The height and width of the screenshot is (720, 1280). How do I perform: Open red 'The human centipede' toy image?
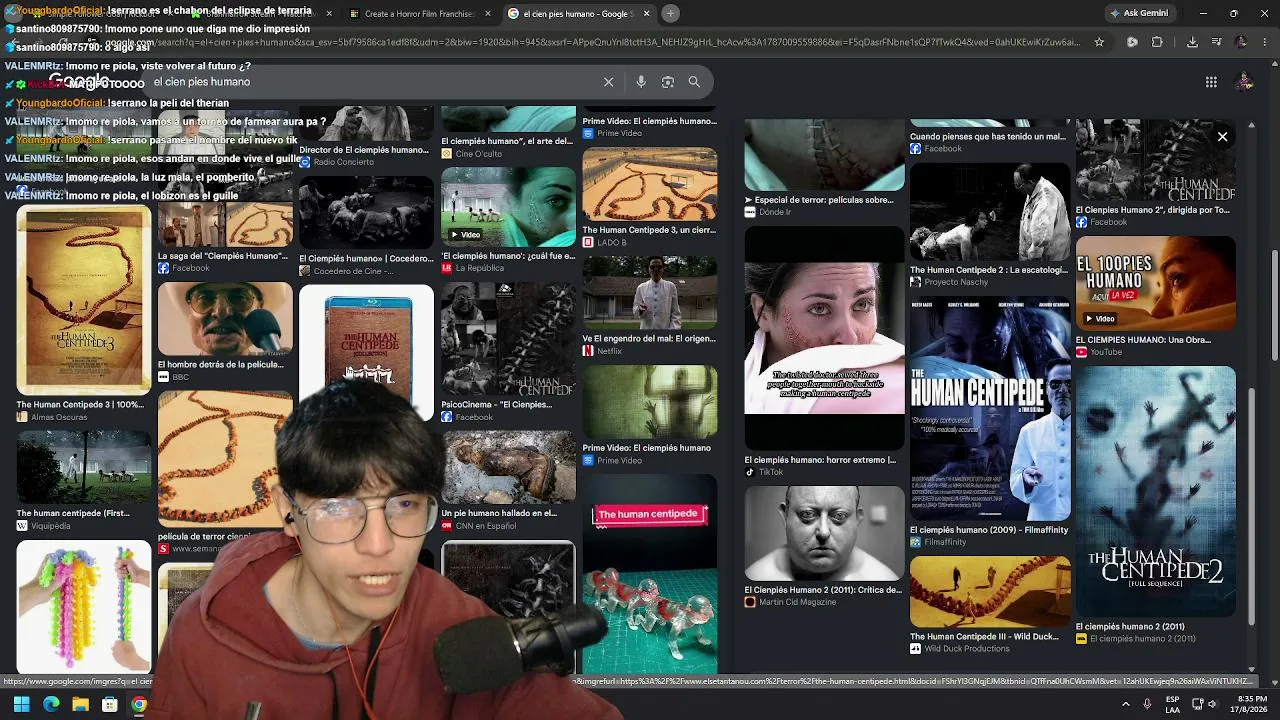(650, 575)
